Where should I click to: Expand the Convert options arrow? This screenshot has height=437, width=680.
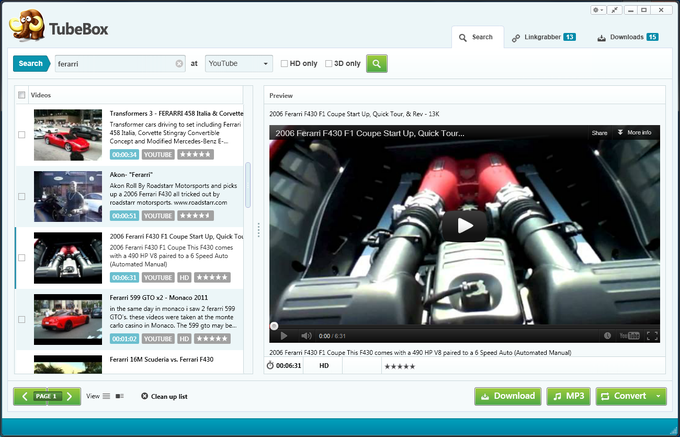(x=658, y=396)
